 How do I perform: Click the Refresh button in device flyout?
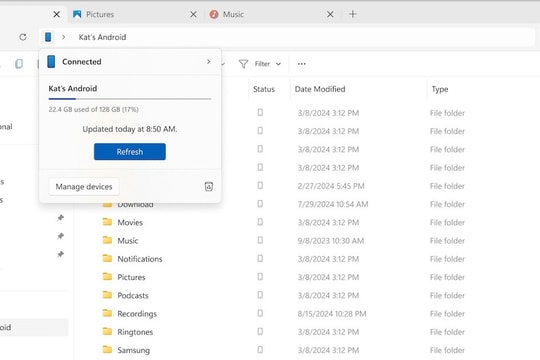point(129,152)
